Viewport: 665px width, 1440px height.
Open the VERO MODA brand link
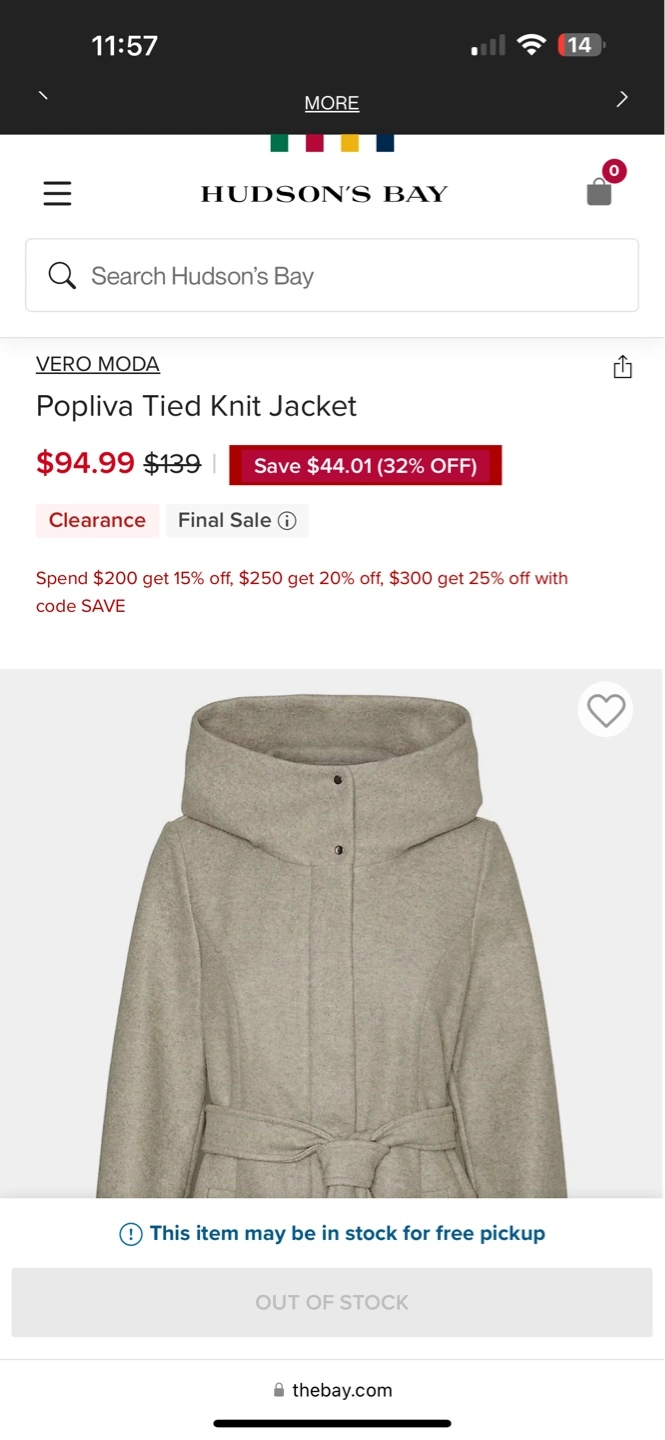pos(98,364)
